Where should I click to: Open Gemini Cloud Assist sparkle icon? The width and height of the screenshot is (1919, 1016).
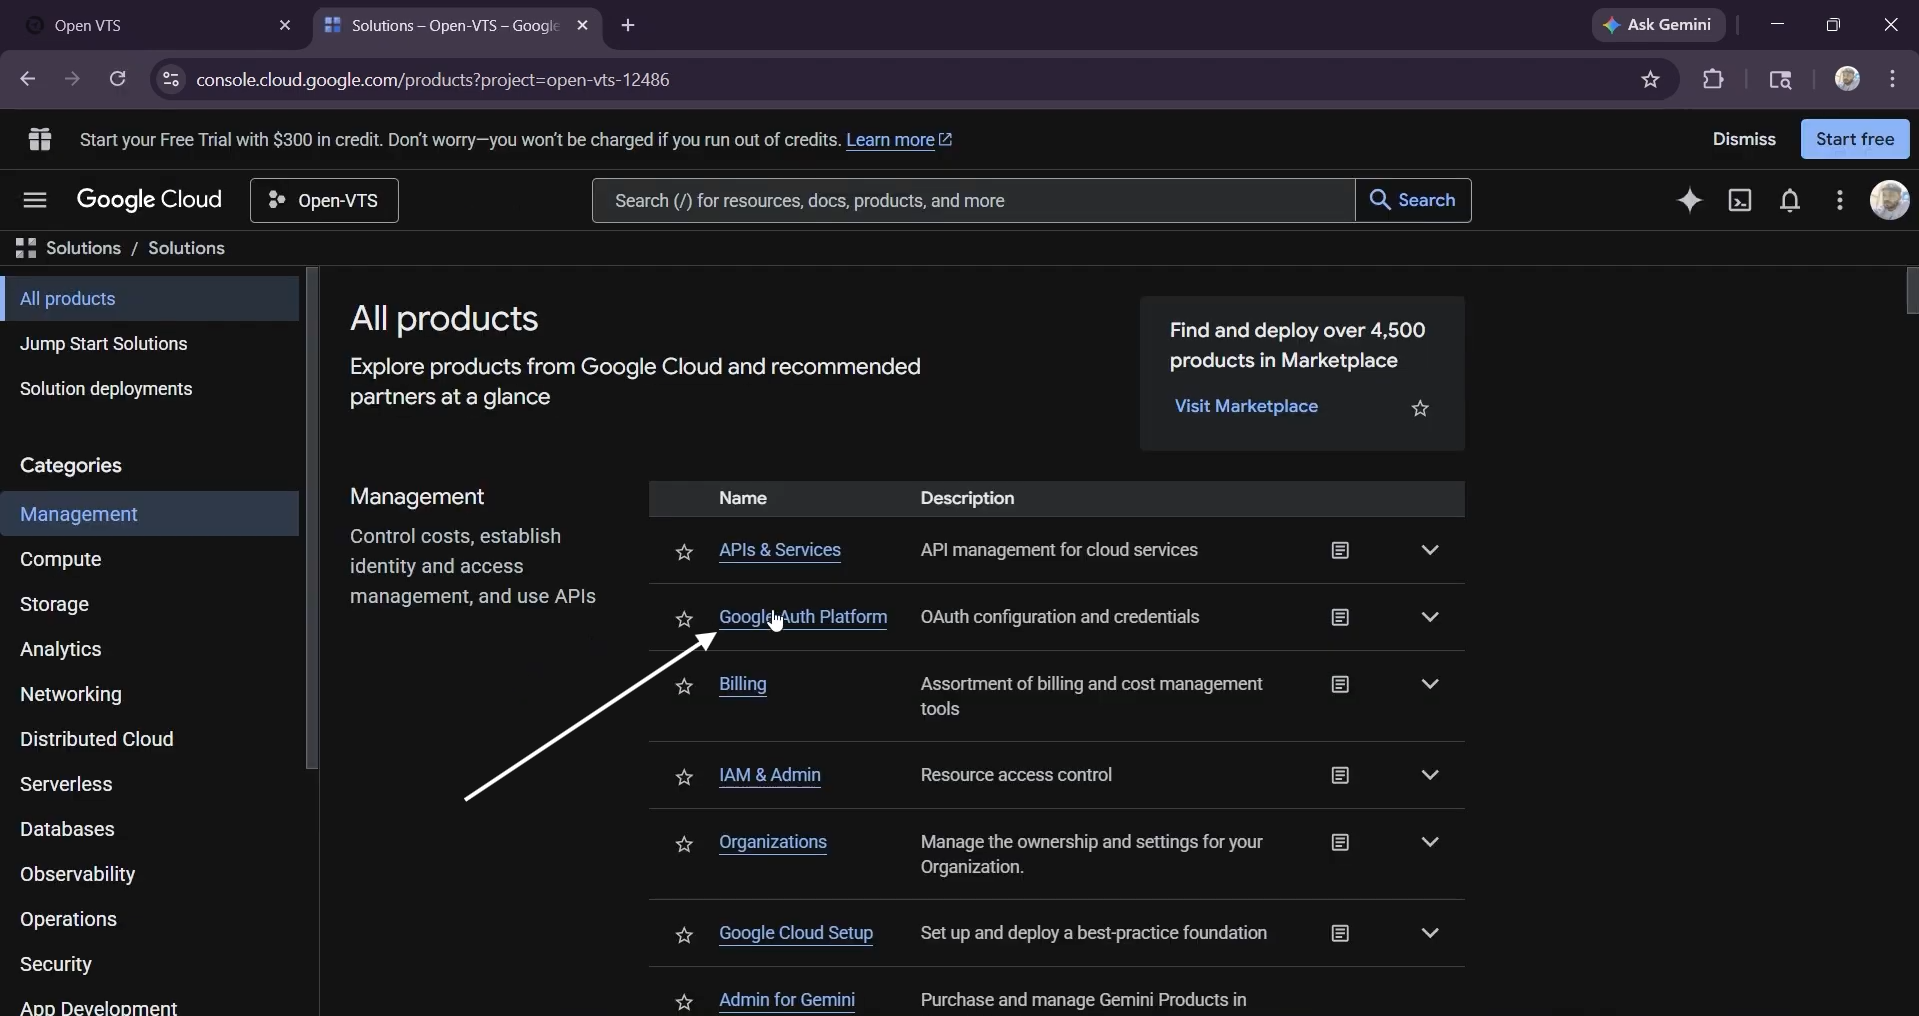(1690, 200)
